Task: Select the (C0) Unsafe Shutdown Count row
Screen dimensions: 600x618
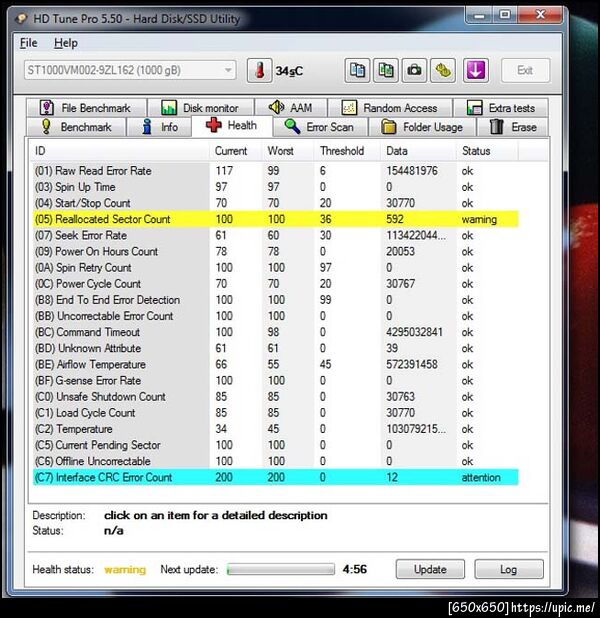Action: pos(275,397)
